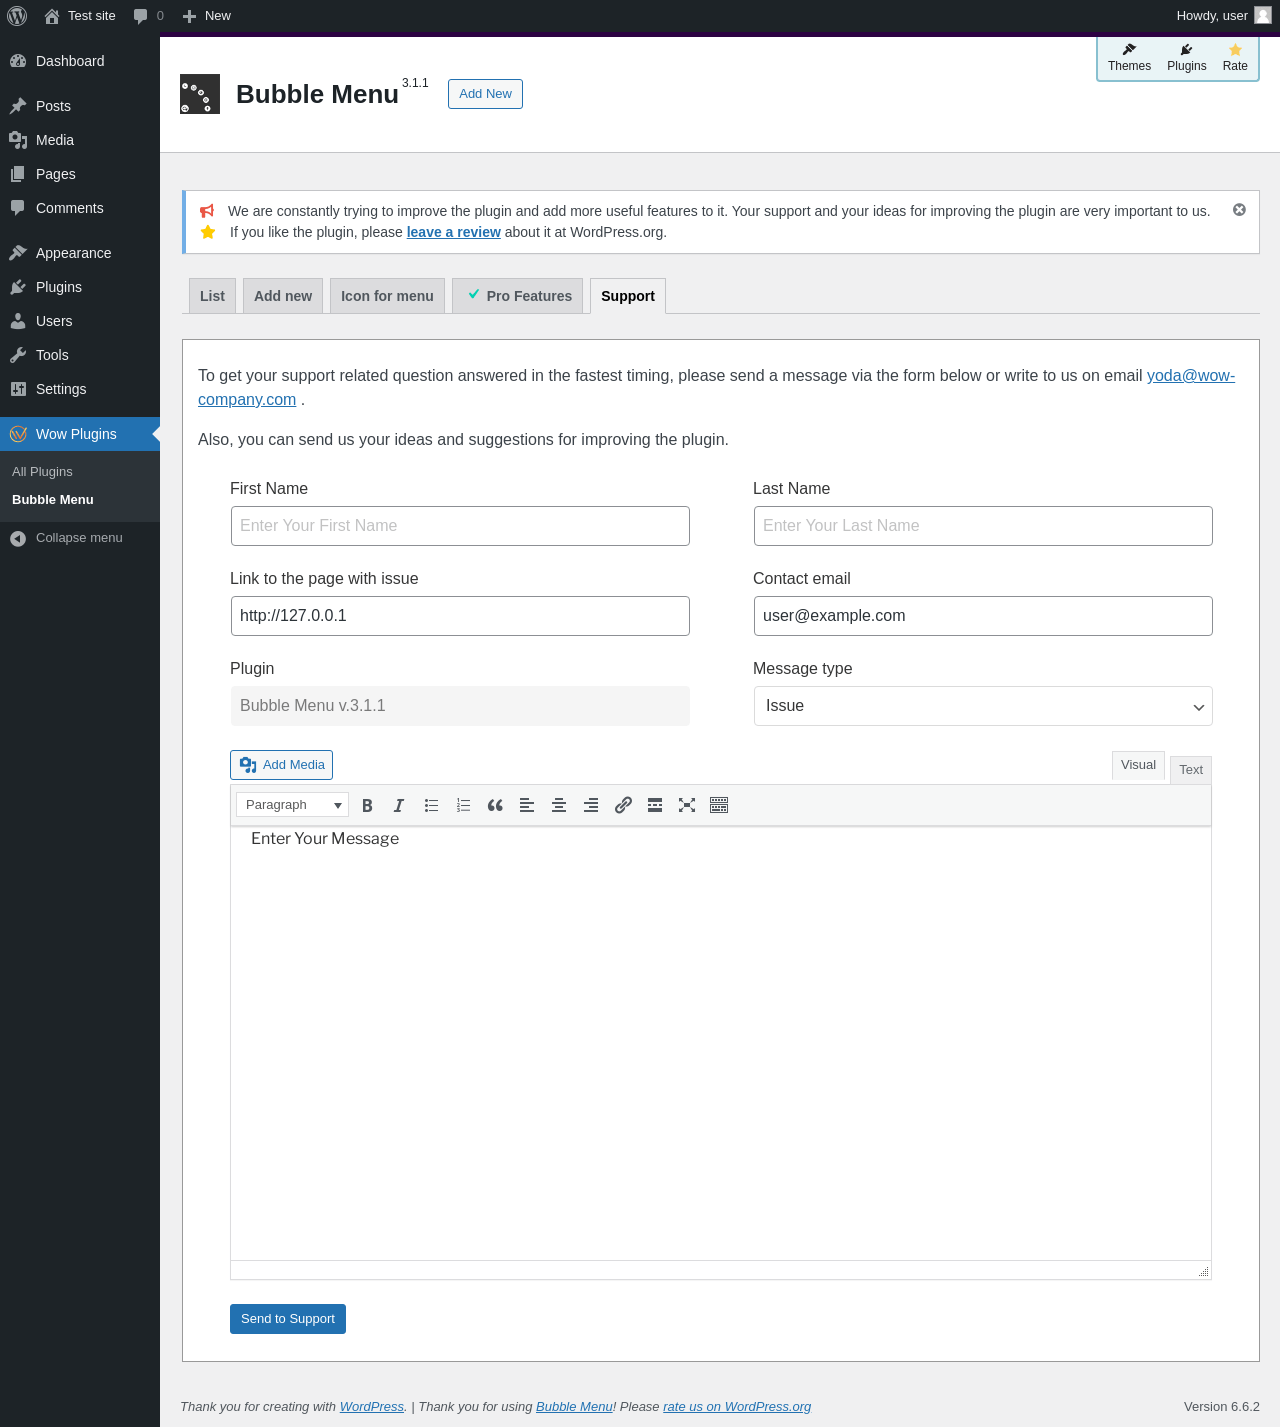Open Comments in sidebar
This screenshot has width=1280, height=1427.
pyautogui.click(x=80, y=208)
